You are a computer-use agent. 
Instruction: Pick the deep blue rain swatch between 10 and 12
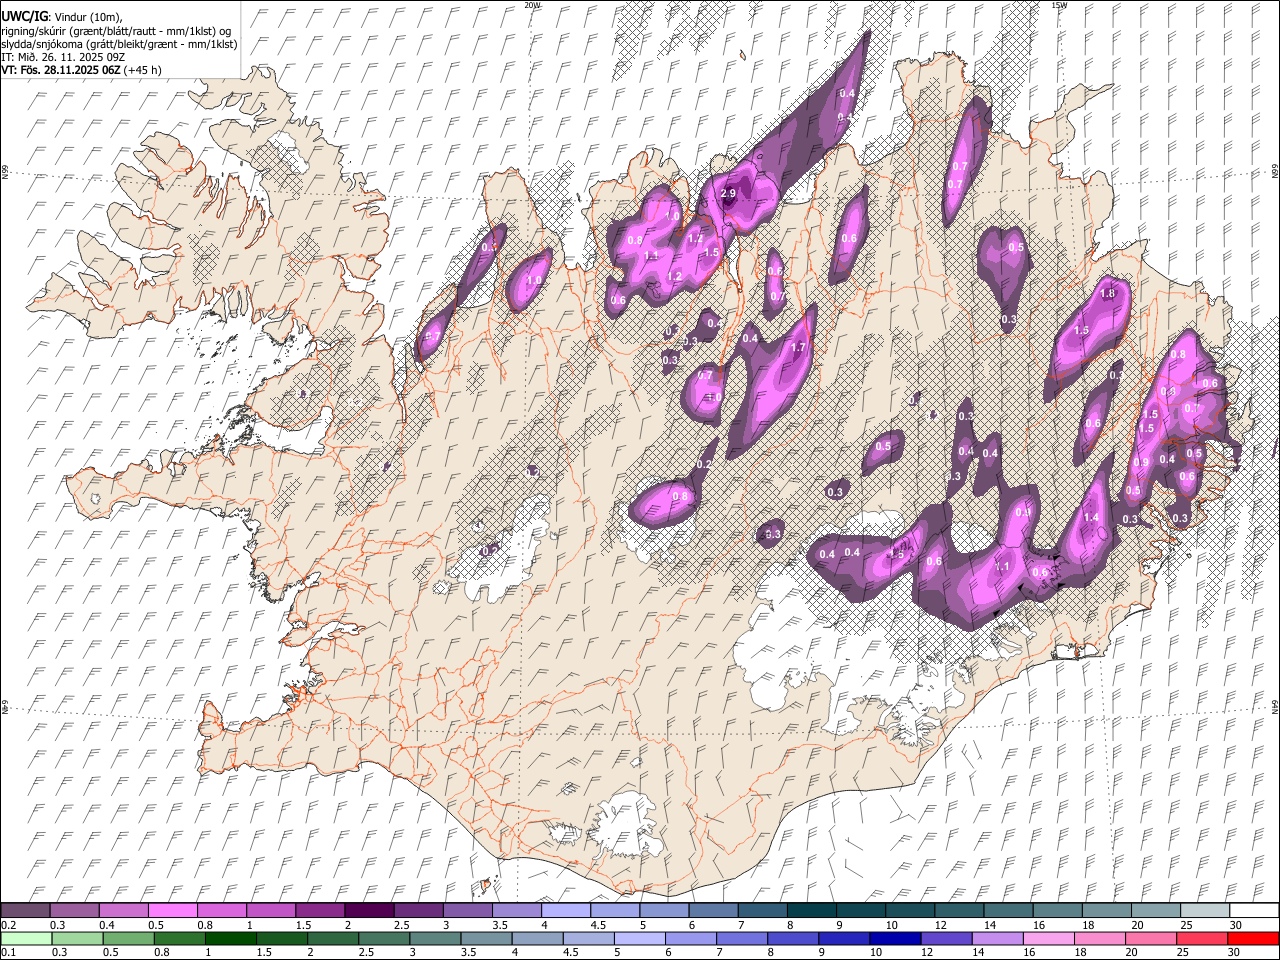pyautogui.click(x=895, y=938)
